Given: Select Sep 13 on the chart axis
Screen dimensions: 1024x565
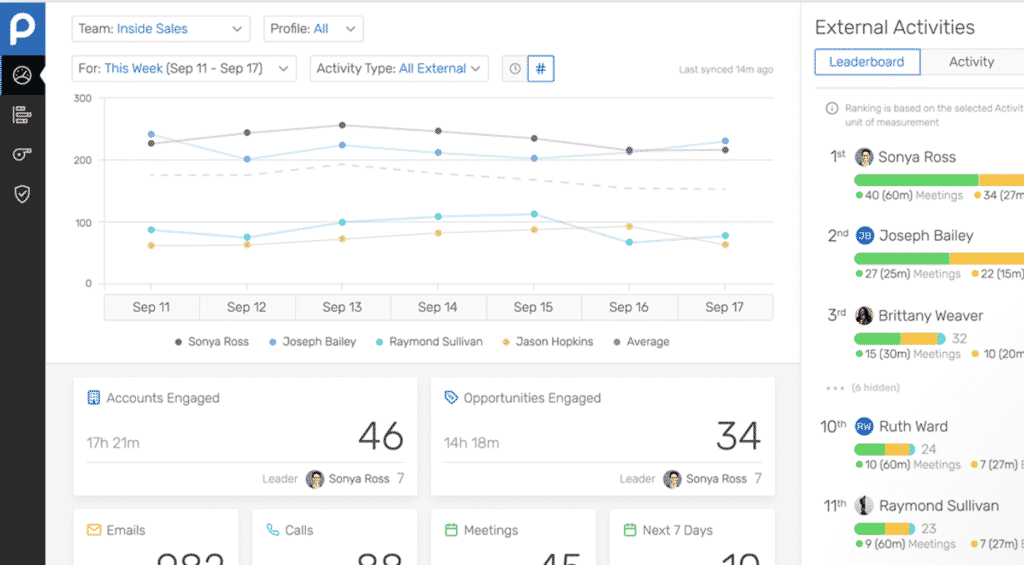Looking at the screenshot, I should 342,307.
